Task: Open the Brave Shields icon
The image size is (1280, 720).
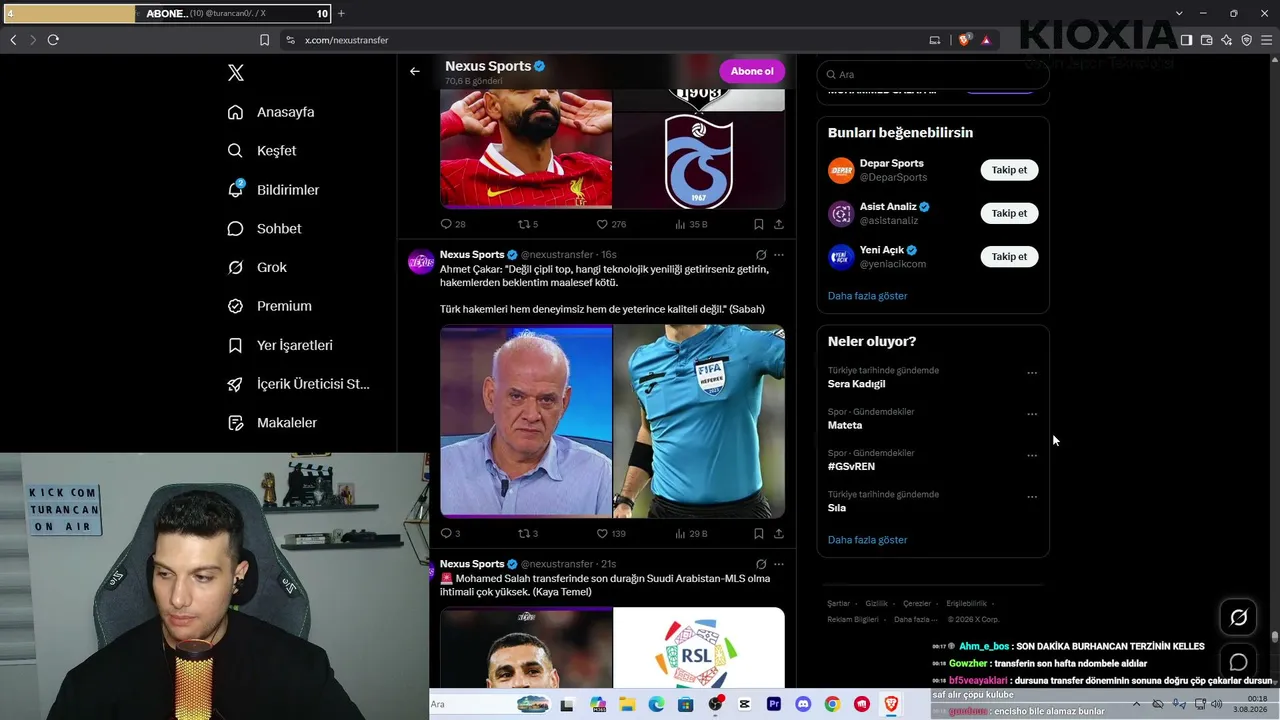Action: click(x=964, y=40)
